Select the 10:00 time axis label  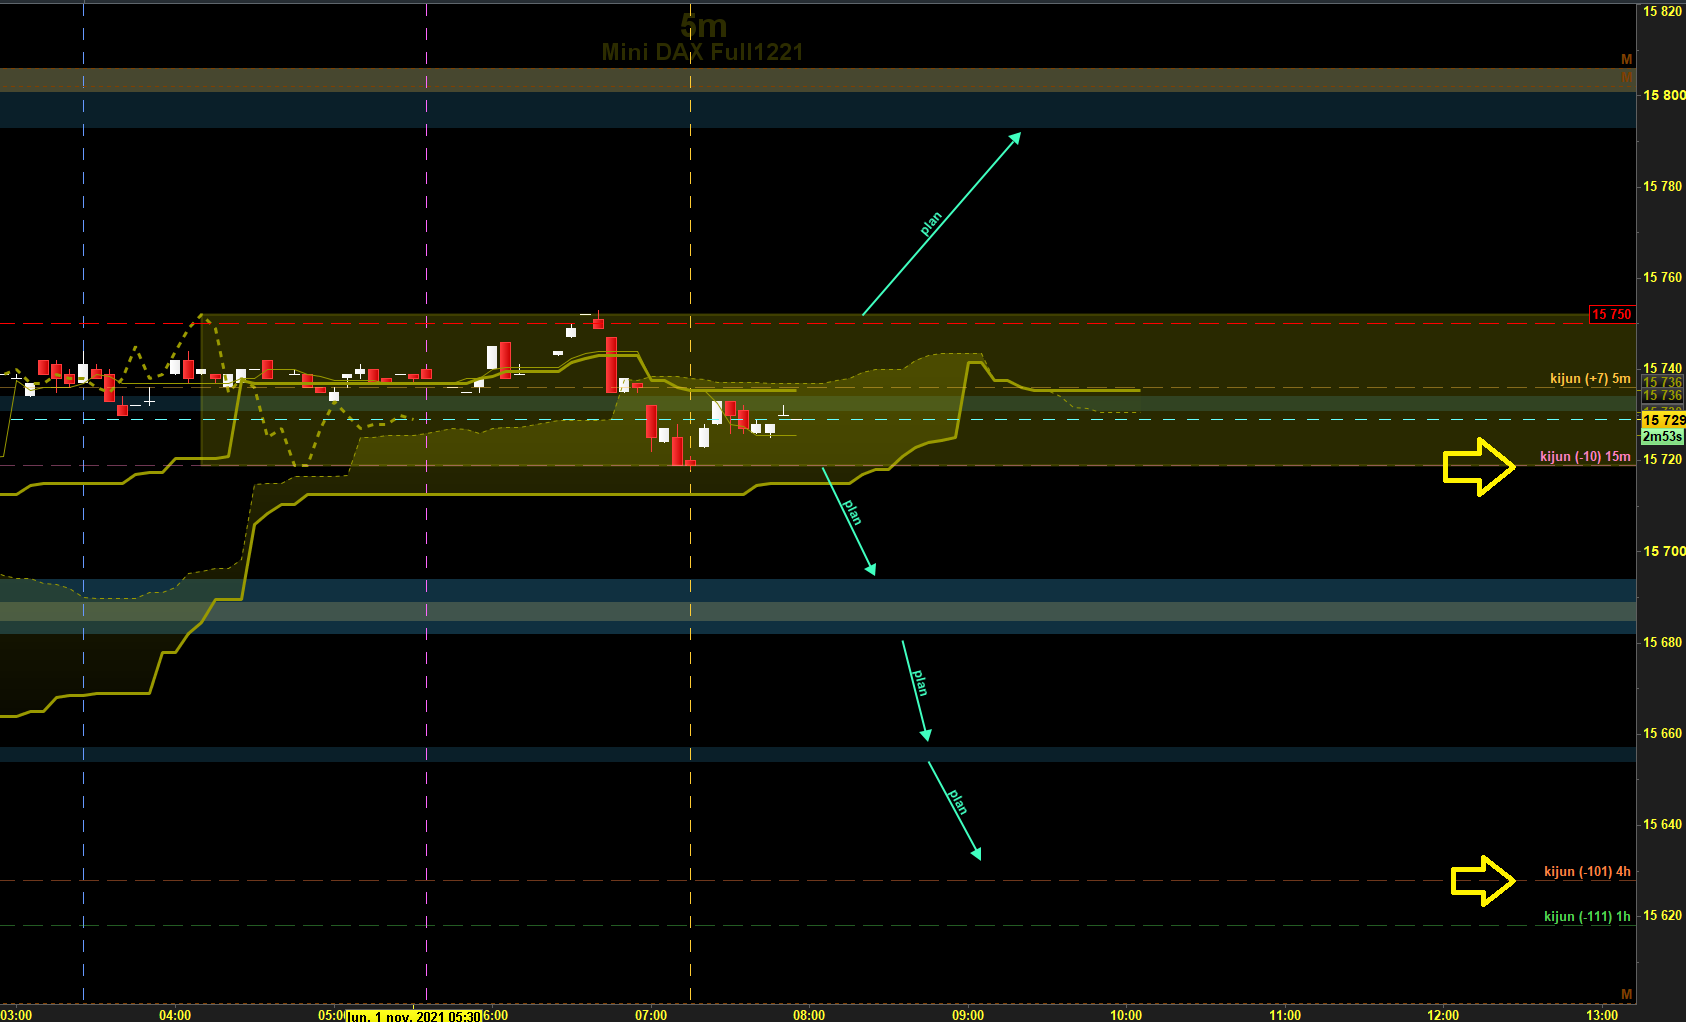click(x=1126, y=1015)
